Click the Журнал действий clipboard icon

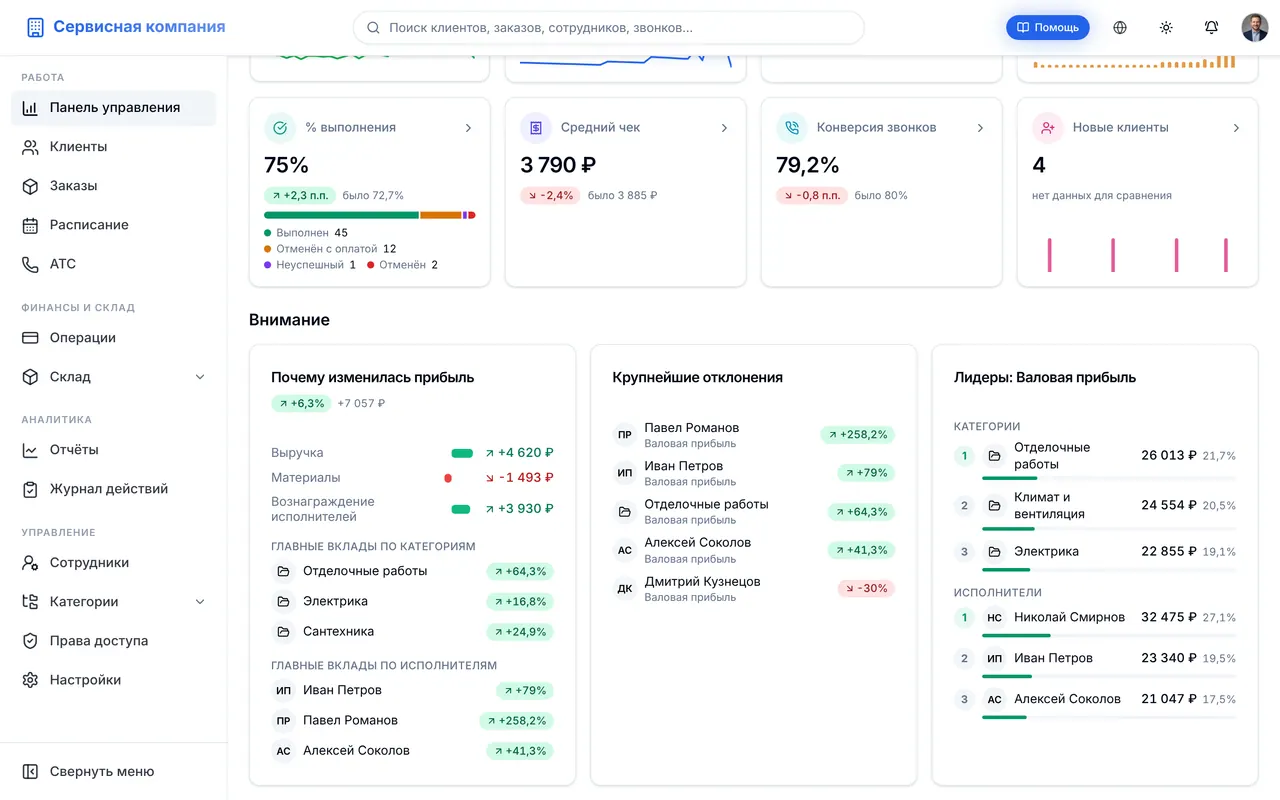30,489
